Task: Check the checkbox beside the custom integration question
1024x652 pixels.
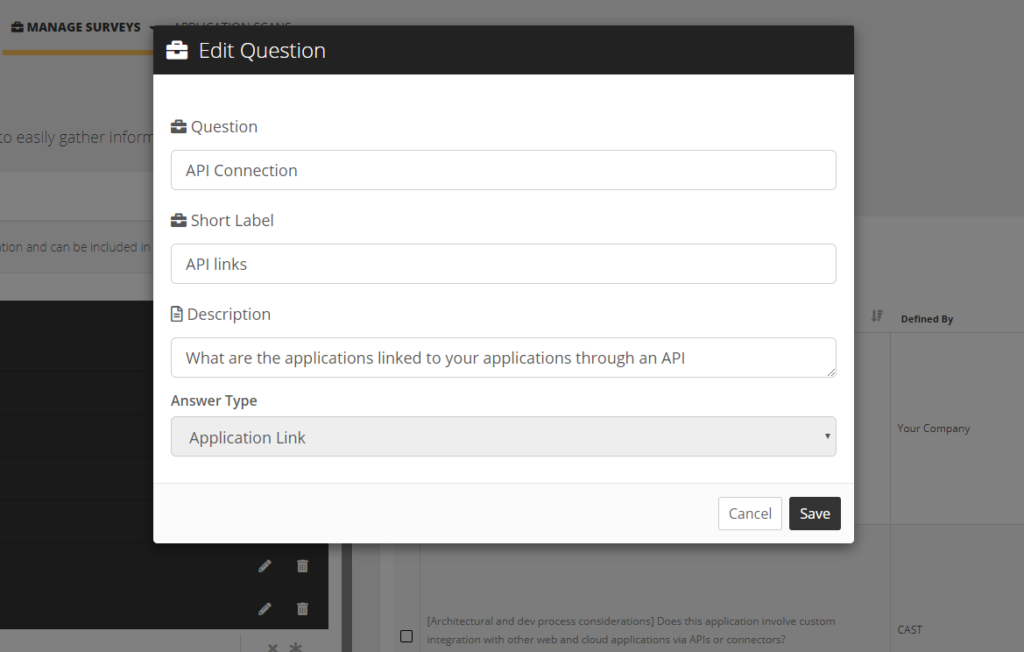Action: click(406, 635)
